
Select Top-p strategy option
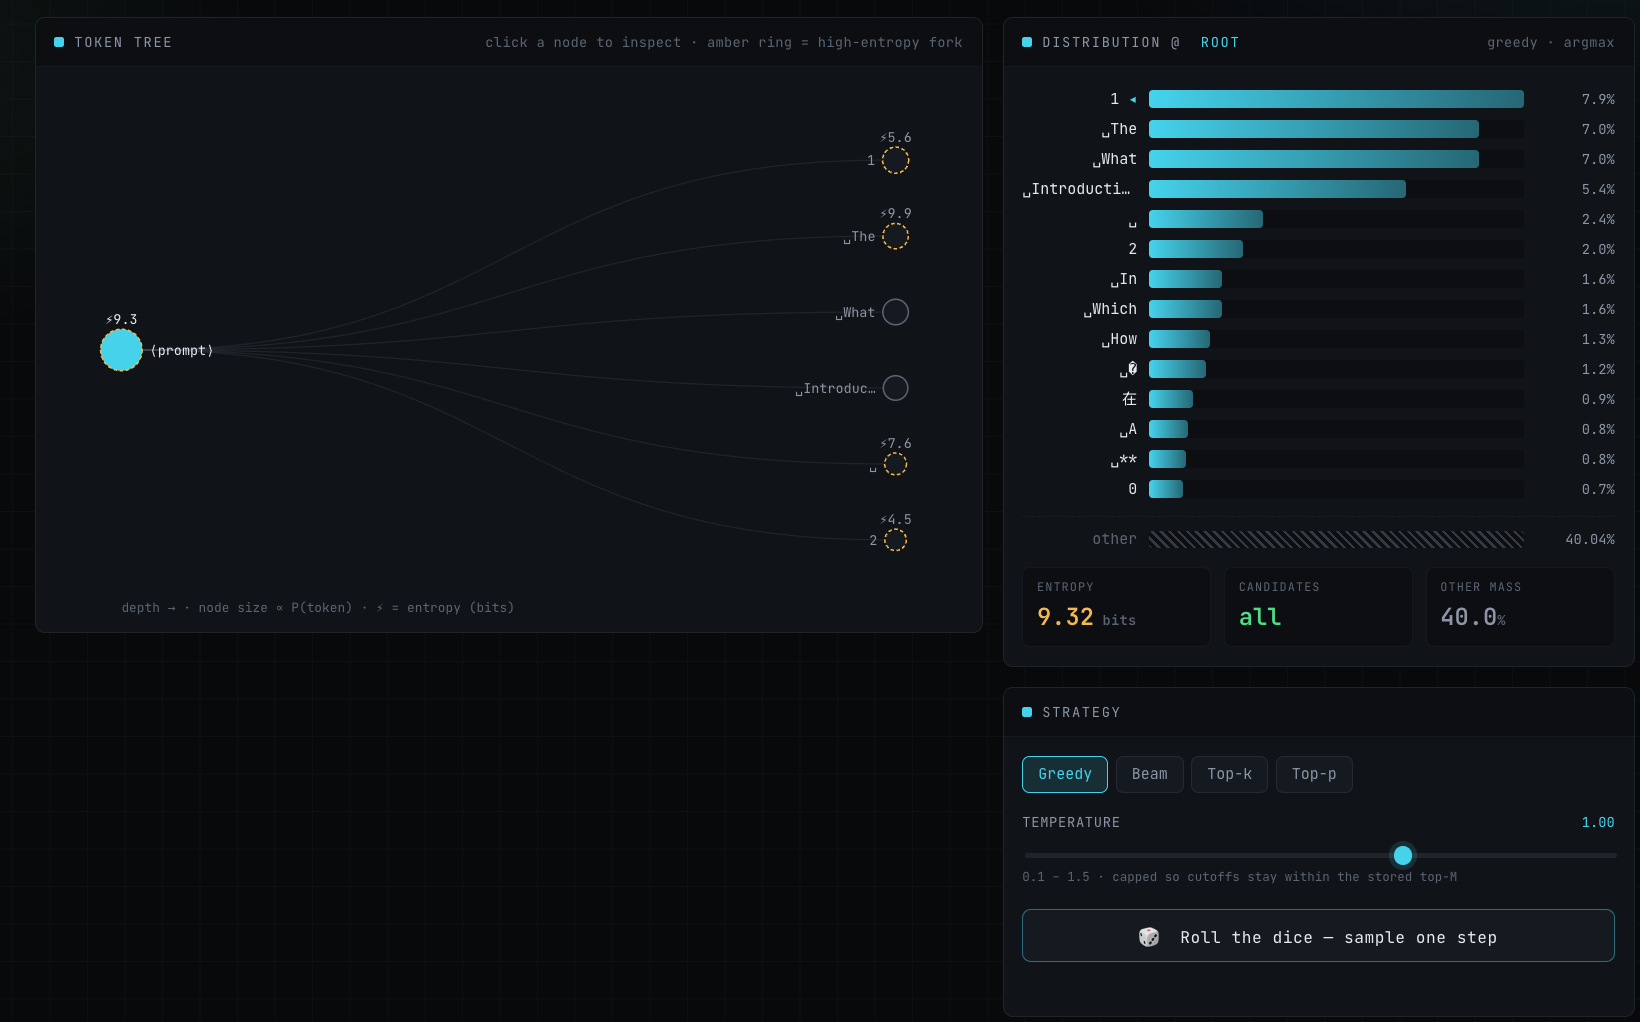tap(1314, 774)
